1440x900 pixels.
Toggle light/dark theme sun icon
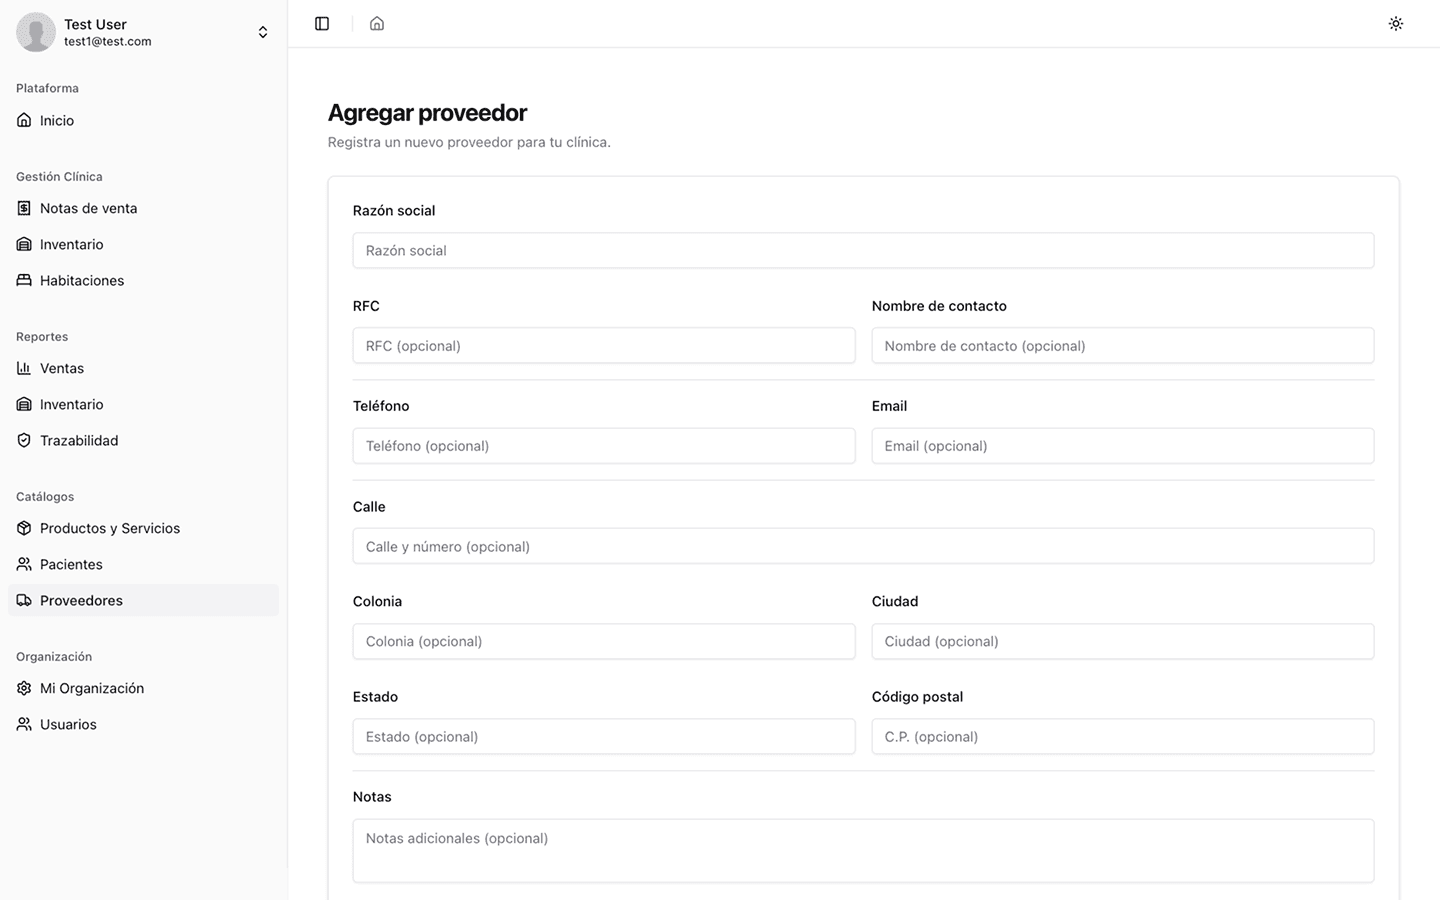coord(1396,24)
